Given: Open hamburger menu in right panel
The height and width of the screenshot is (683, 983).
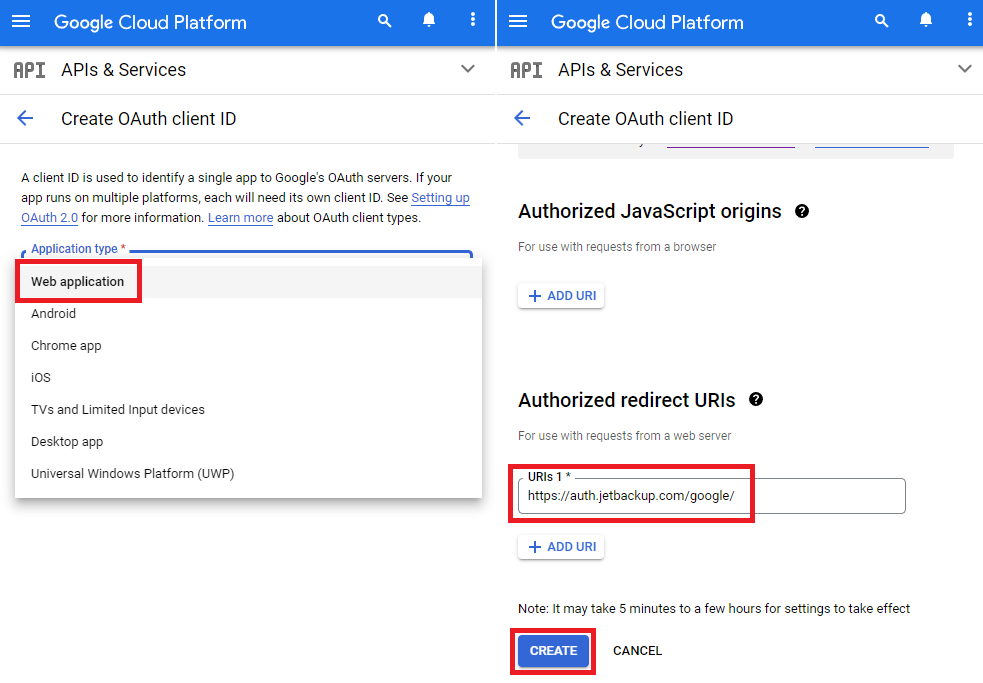Looking at the screenshot, I should pos(518,21).
